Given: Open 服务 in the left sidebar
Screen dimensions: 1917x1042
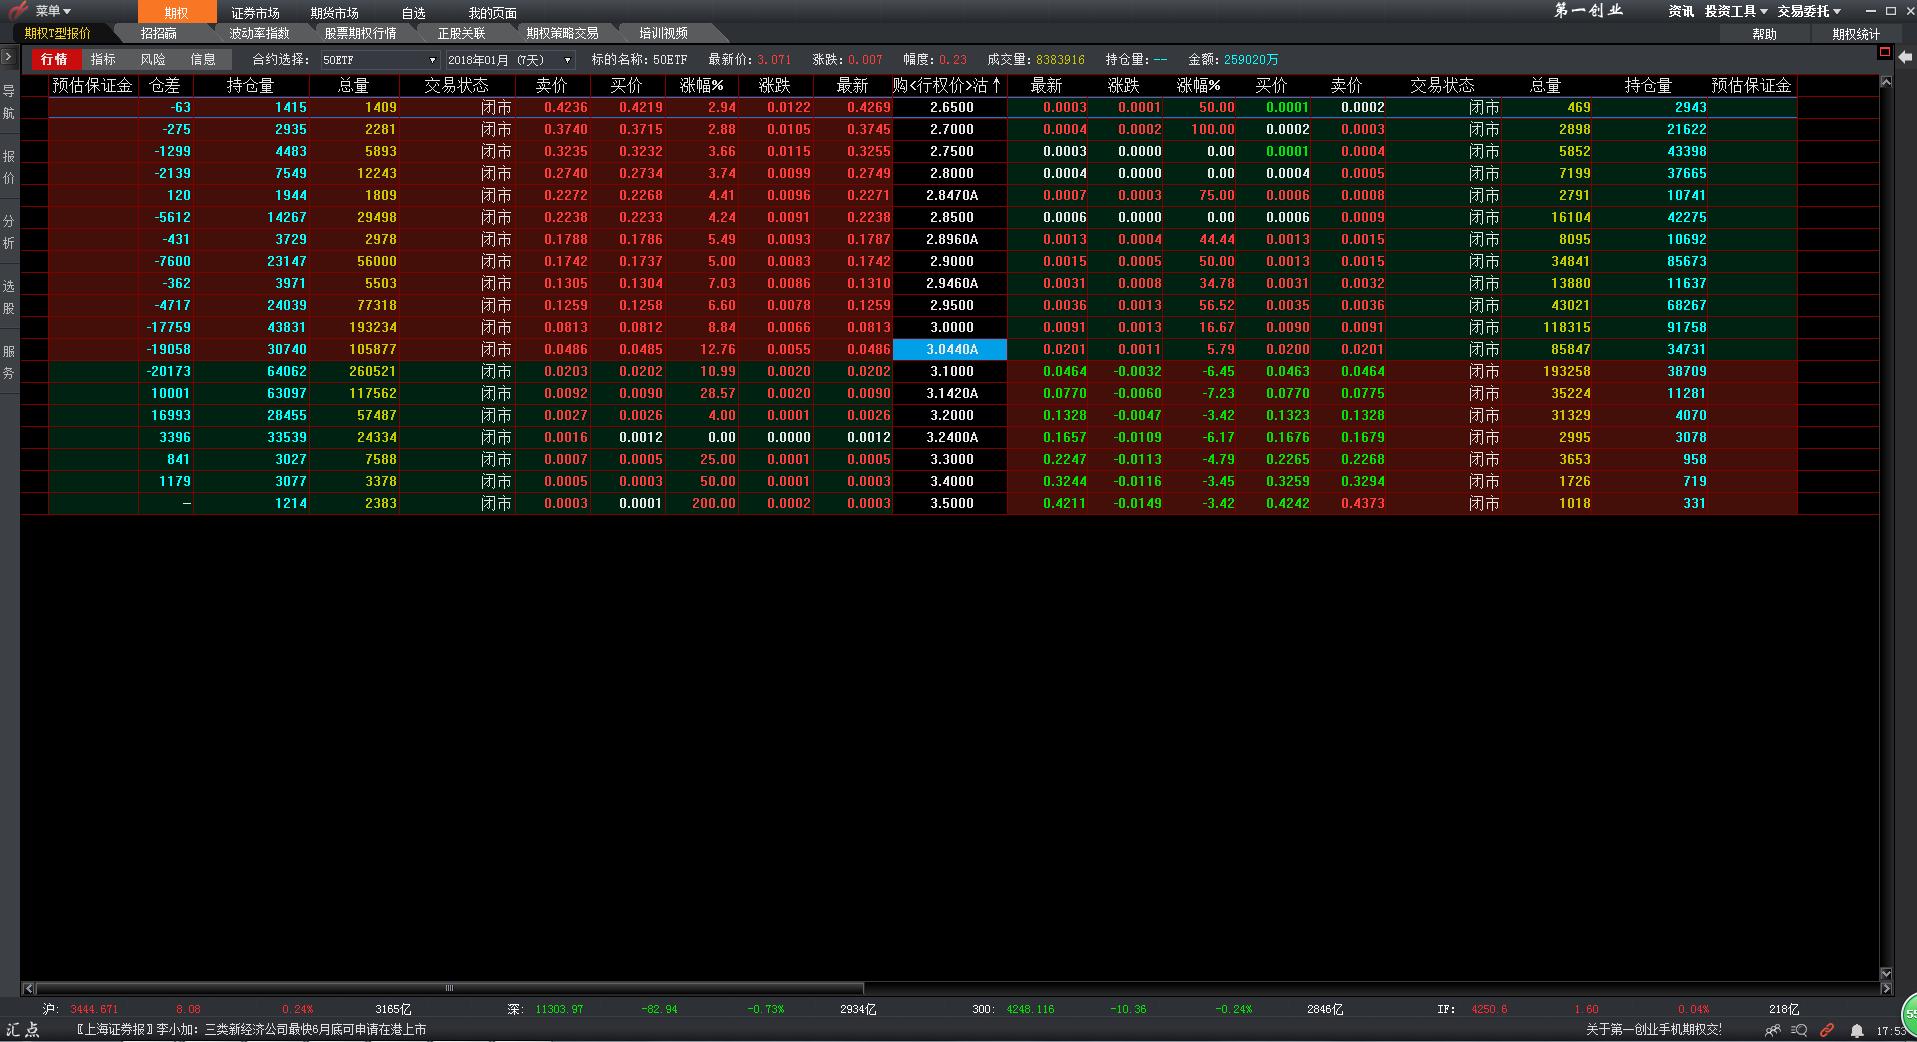Looking at the screenshot, I should tap(9, 362).
